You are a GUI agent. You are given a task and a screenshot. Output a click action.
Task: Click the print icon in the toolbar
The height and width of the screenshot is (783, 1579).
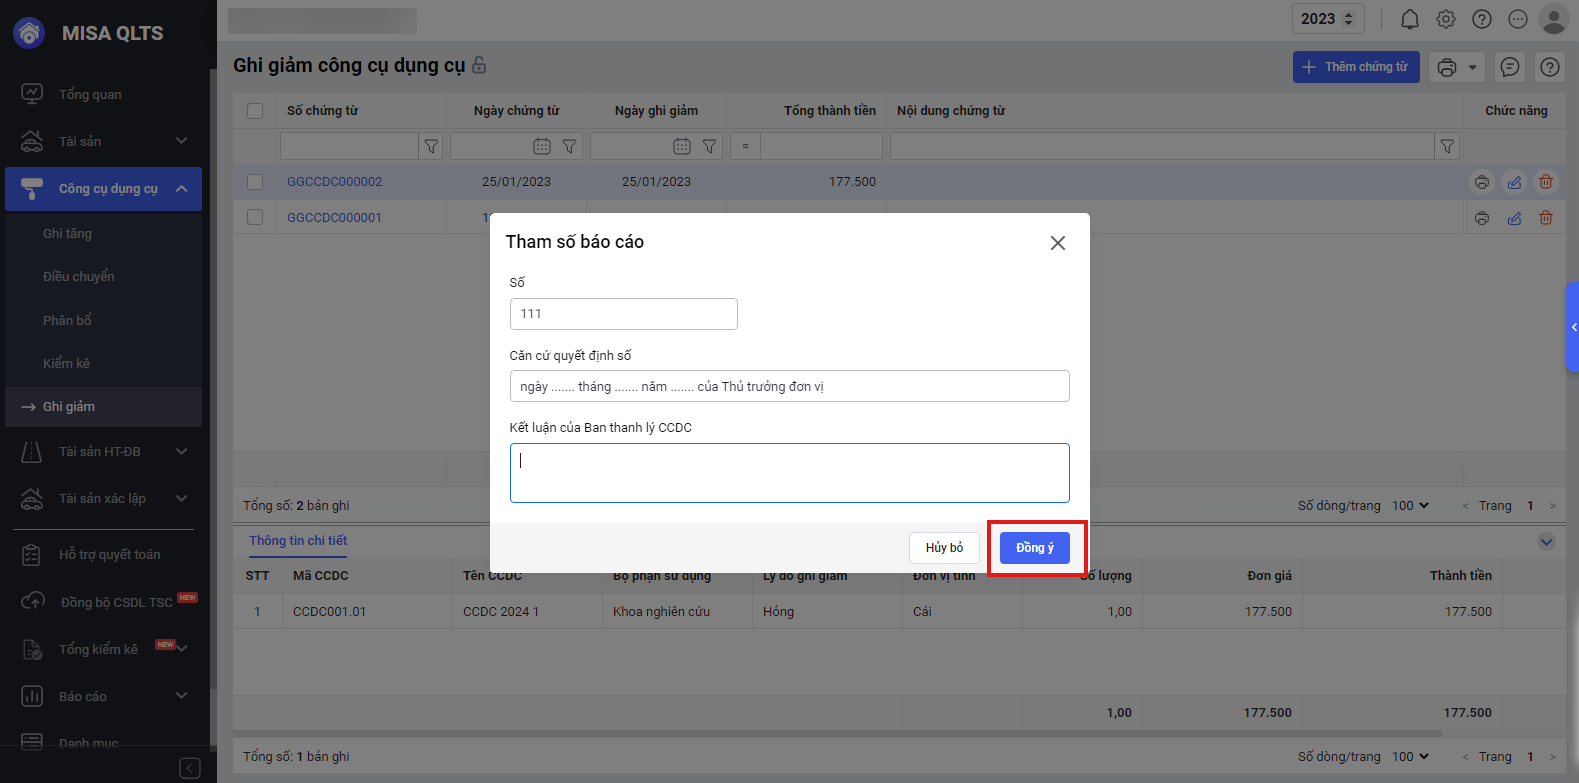point(1447,67)
